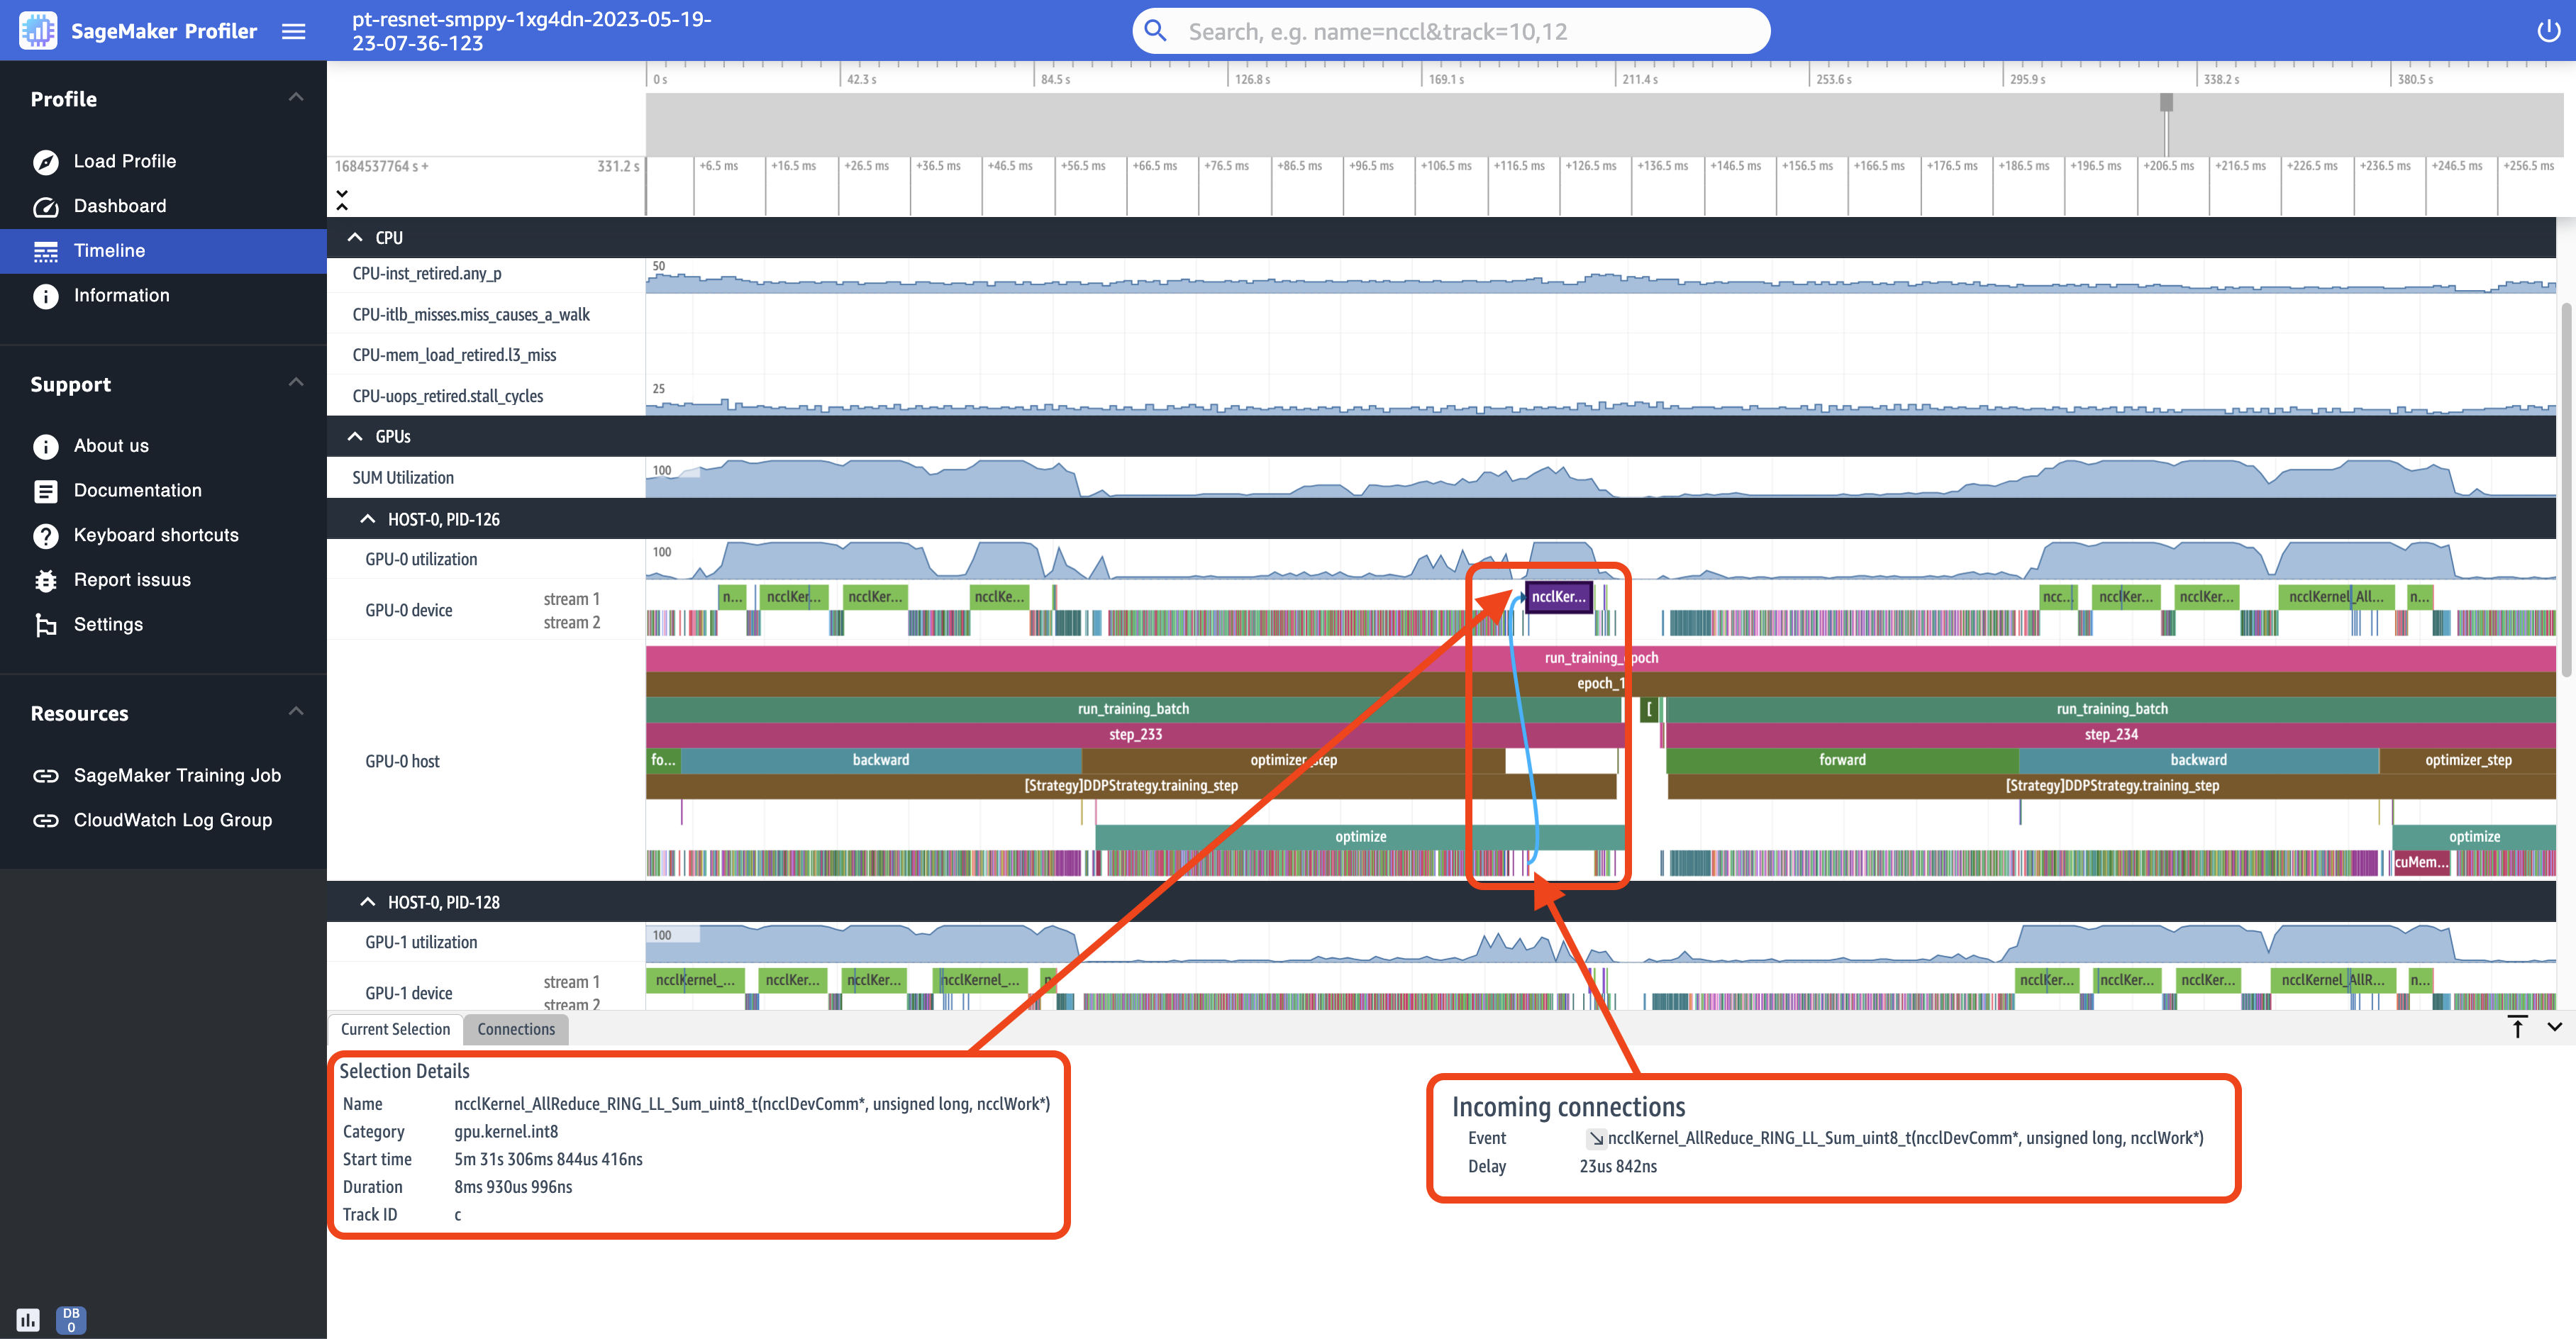Select the Current Selection tab

point(394,1029)
